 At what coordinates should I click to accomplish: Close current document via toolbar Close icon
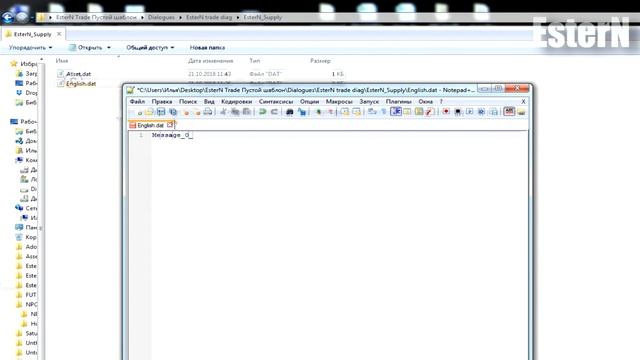point(186,111)
